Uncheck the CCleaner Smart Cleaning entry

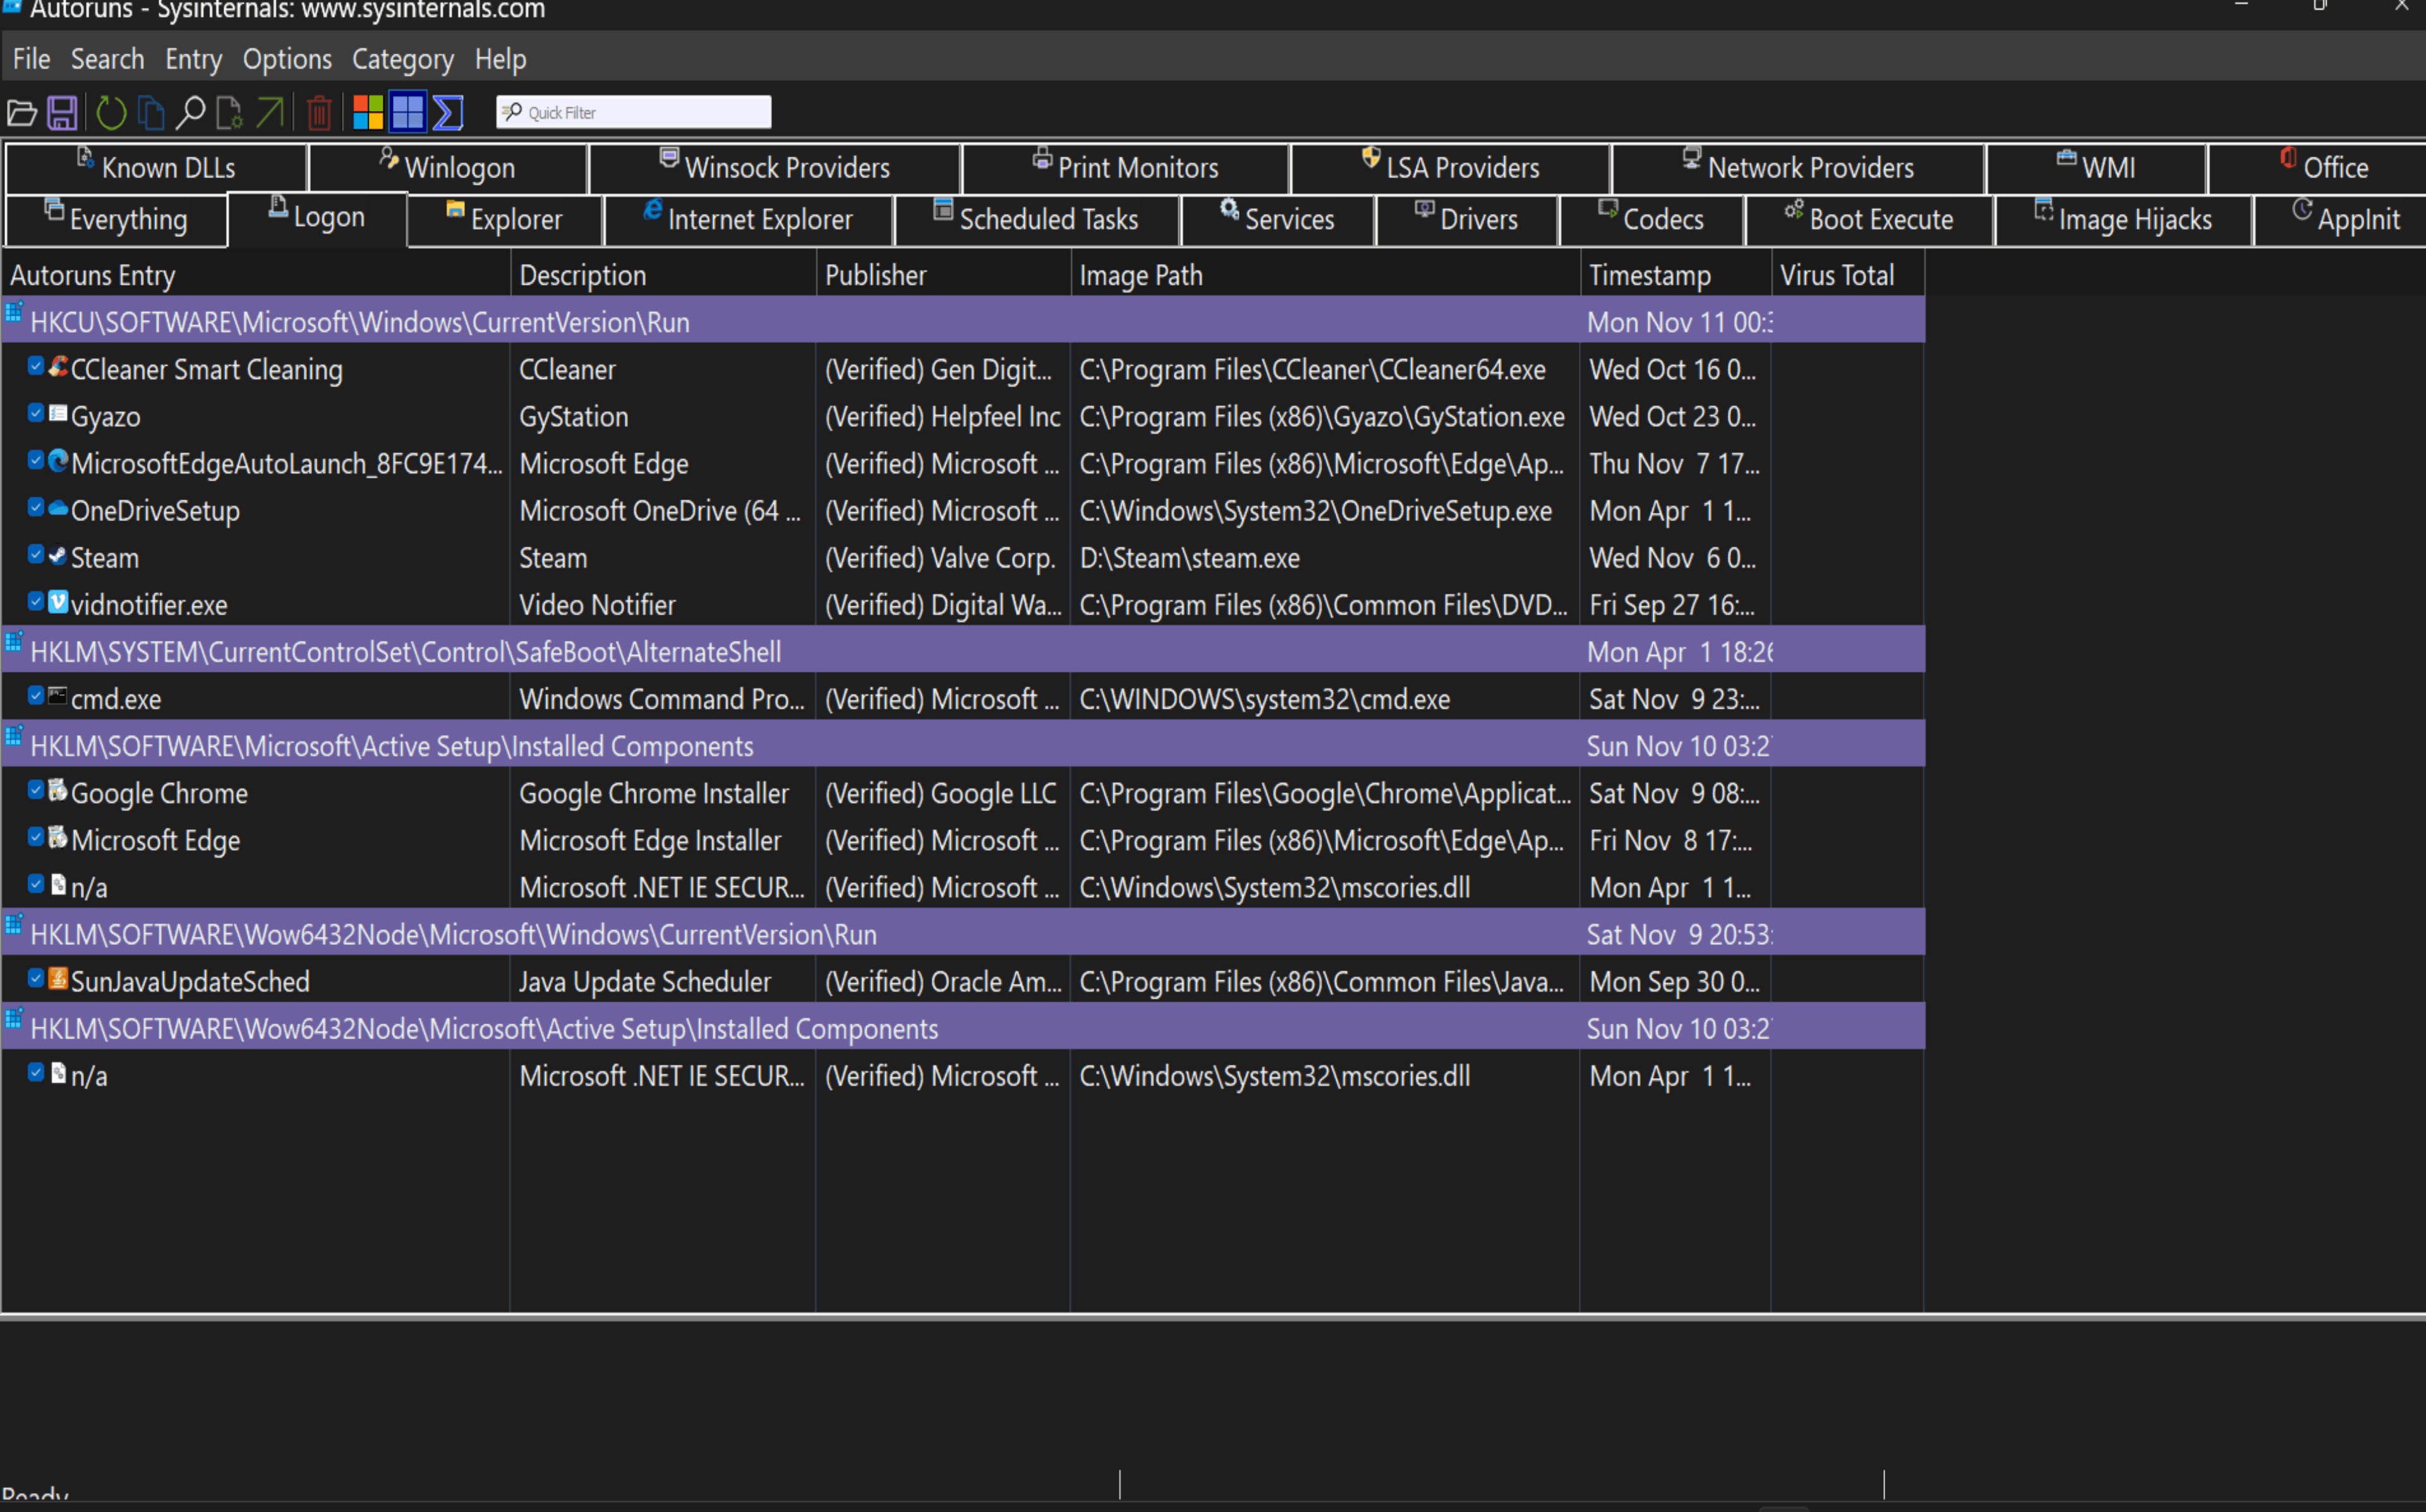pyautogui.click(x=36, y=367)
